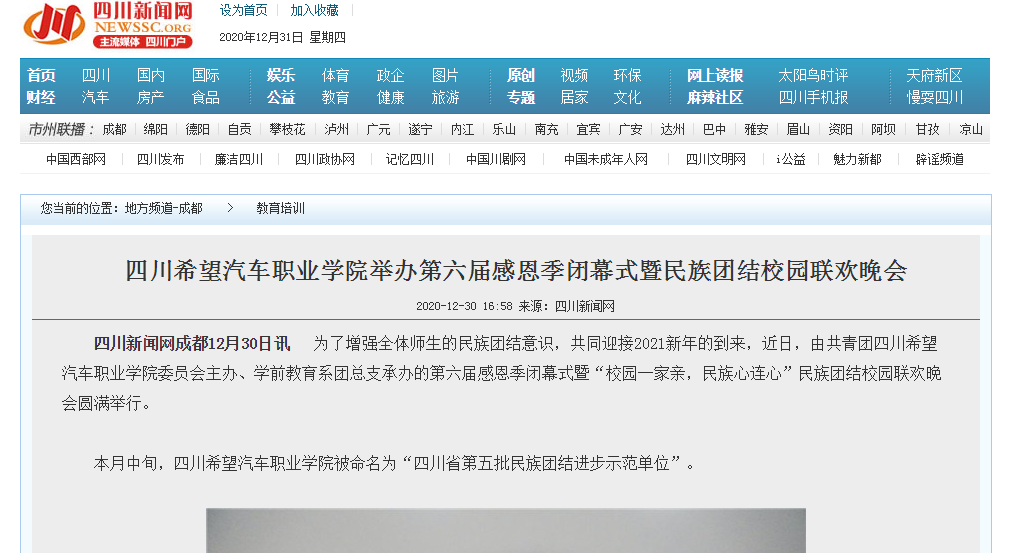Image resolution: width=1012 pixels, height=553 pixels.
Task: Visit the 太阳鸟时评 page
Action: 813,75
